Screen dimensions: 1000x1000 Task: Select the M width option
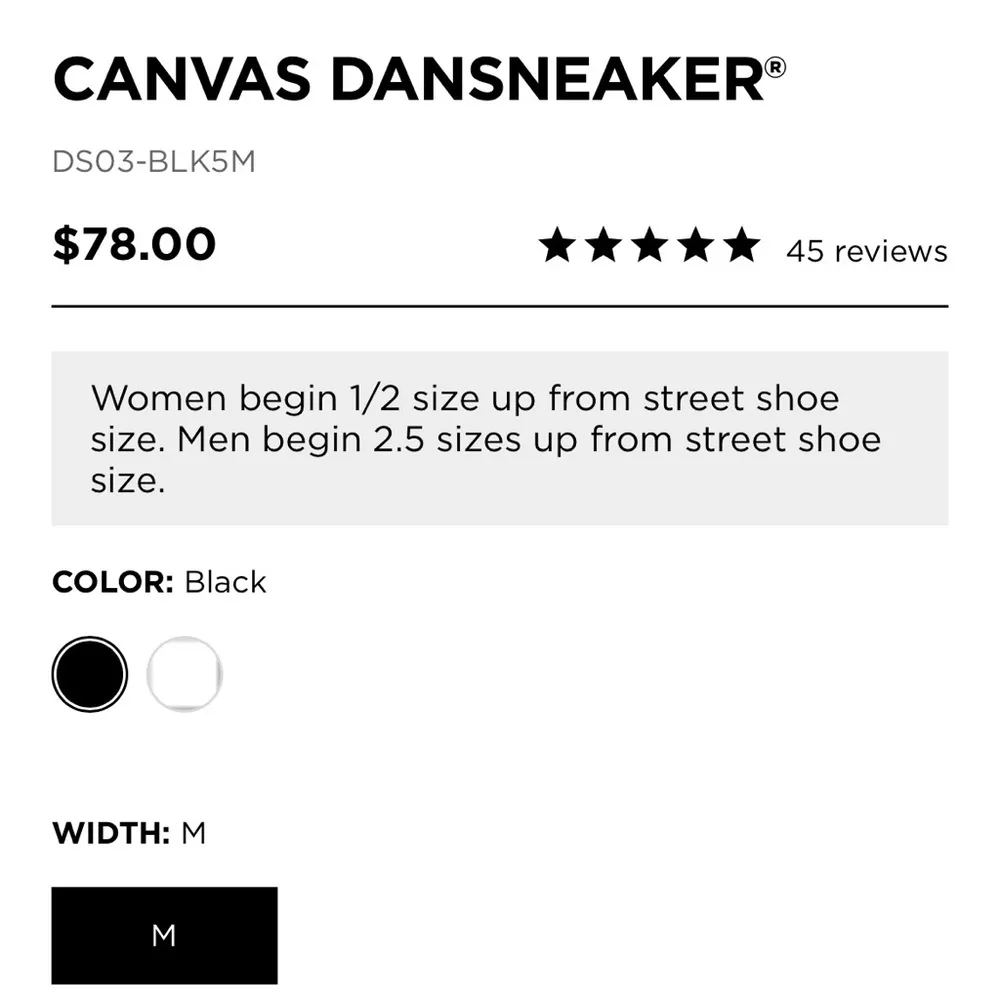[164, 935]
